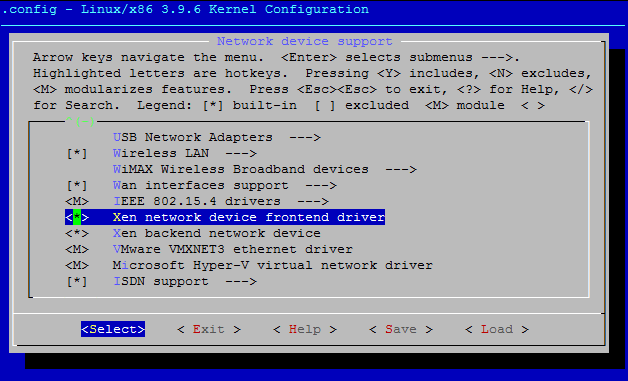
Task: Toggle the Wan interfaces support checkbox
Action: tap(76, 185)
